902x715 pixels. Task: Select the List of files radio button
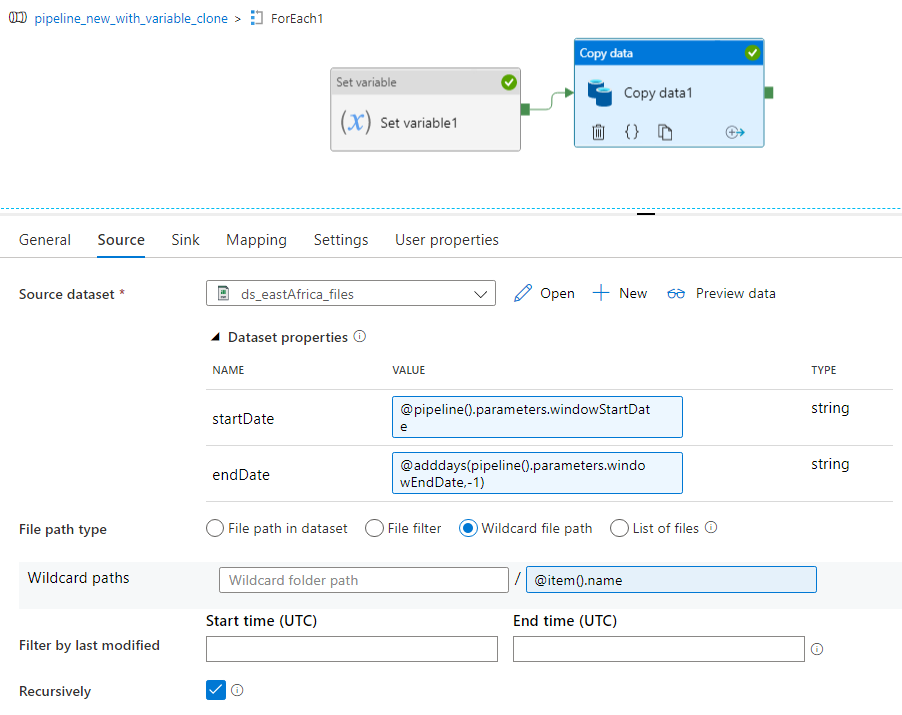pyautogui.click(x=619, y=528)
